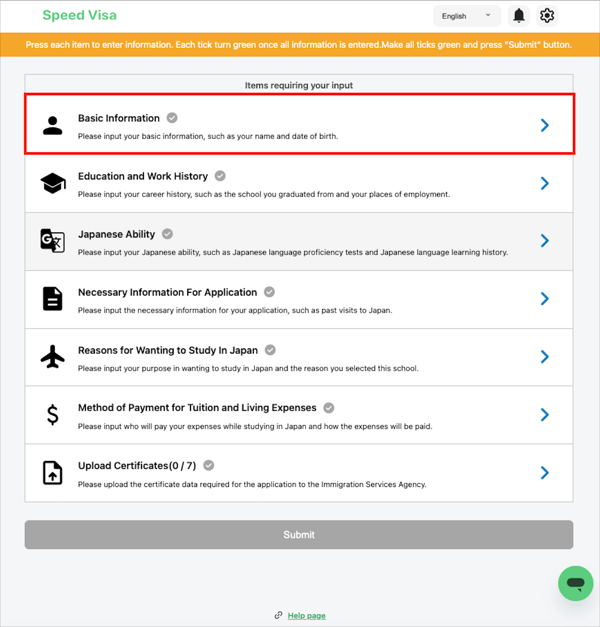Image resolution: width=600 pixels, height=627 pixels.
Task: Open Reasons for Wanting to Study chevron
Action: [x=544, y=356]
